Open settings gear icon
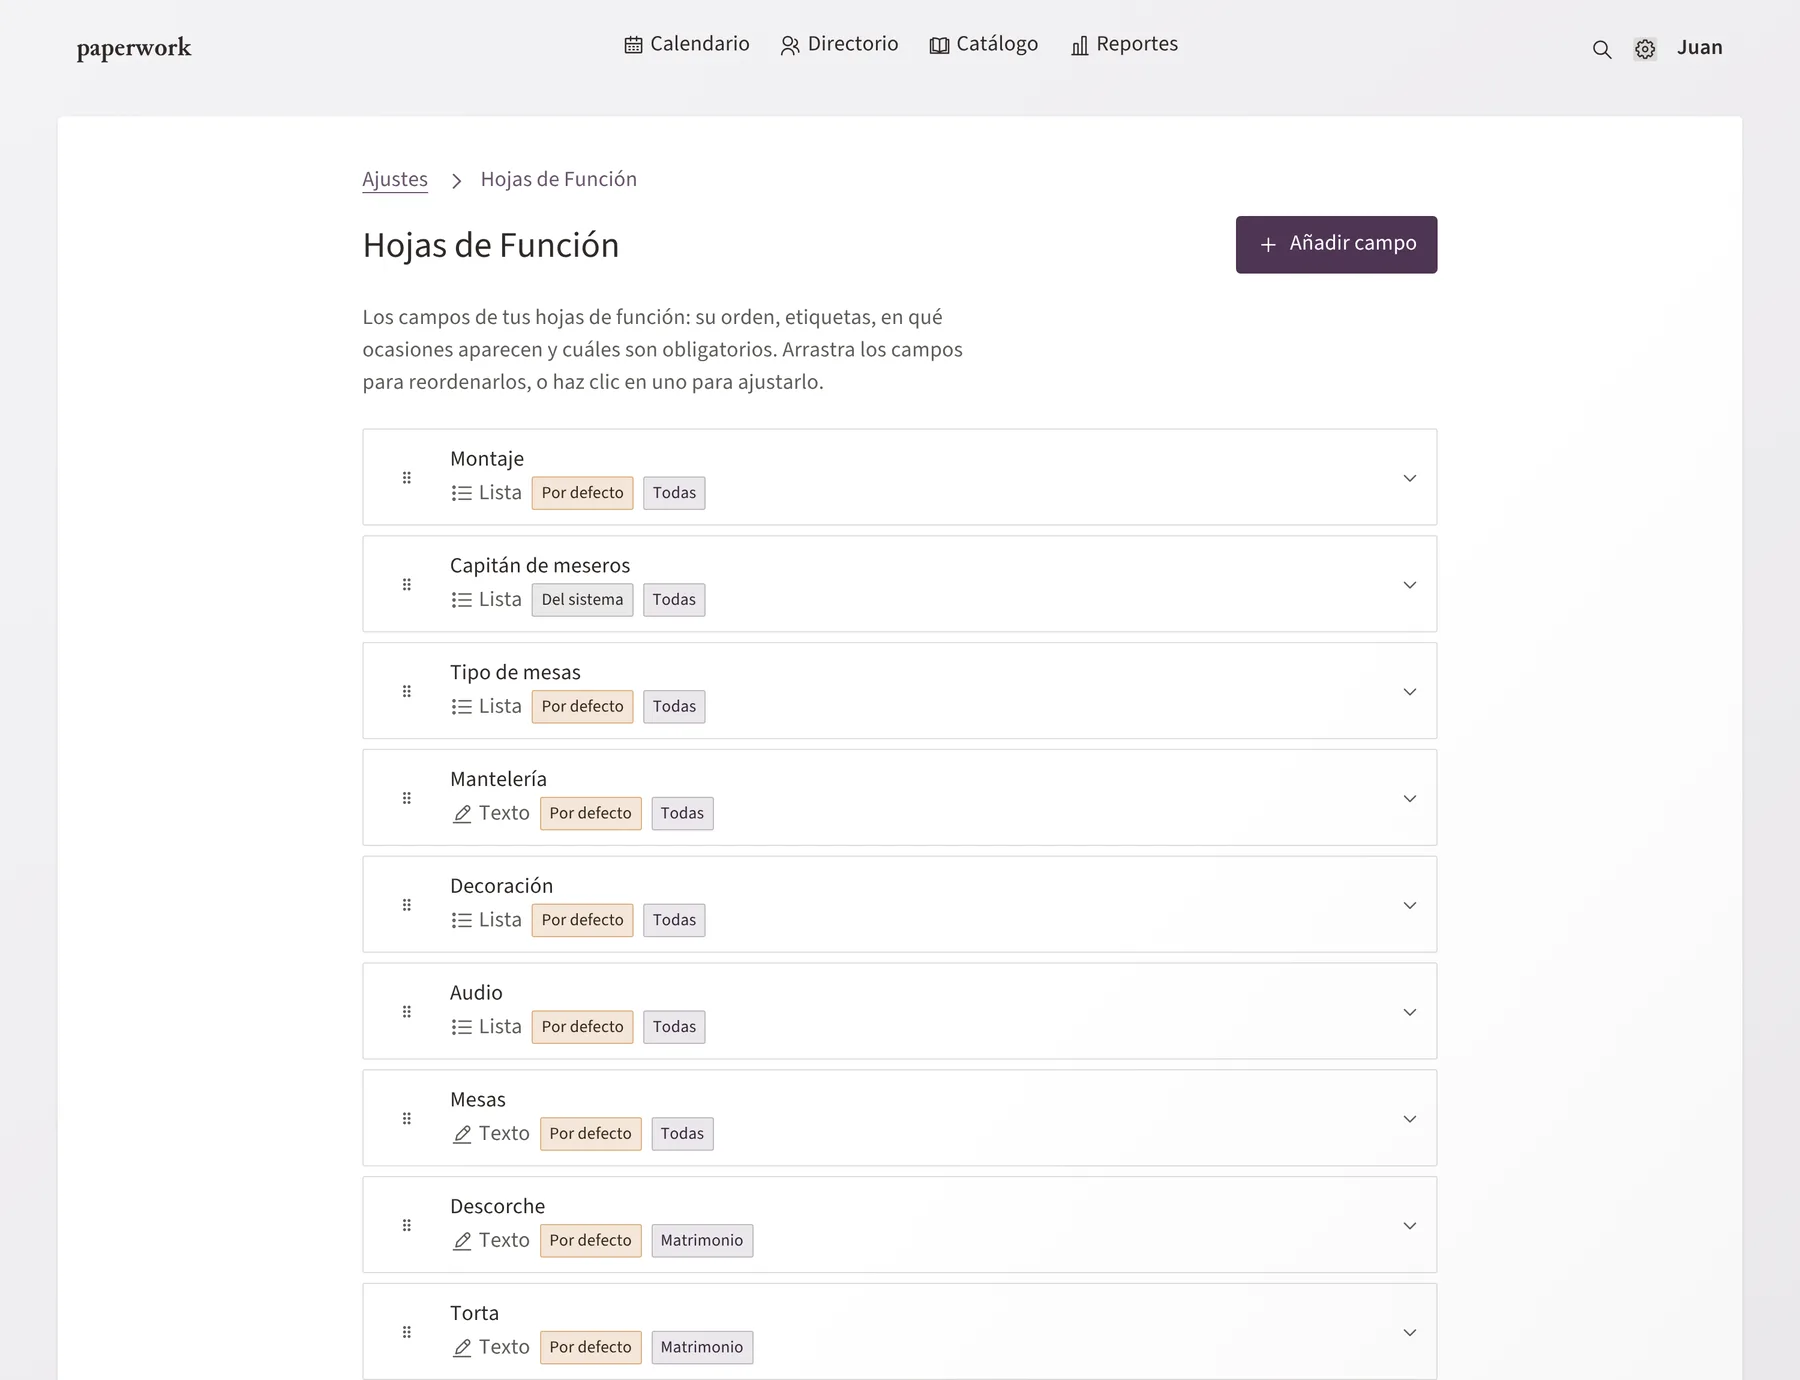This screenshot has height=1380, width=1800. tap(1645, 49)
